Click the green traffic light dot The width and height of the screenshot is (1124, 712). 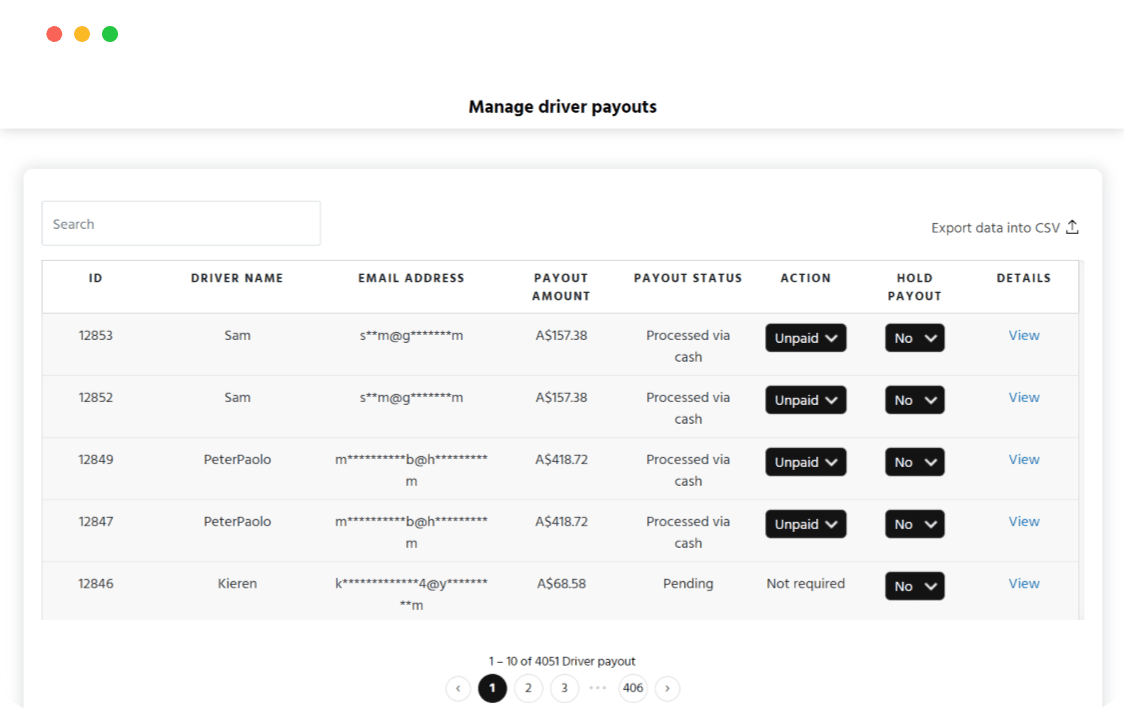coord(109,33)
